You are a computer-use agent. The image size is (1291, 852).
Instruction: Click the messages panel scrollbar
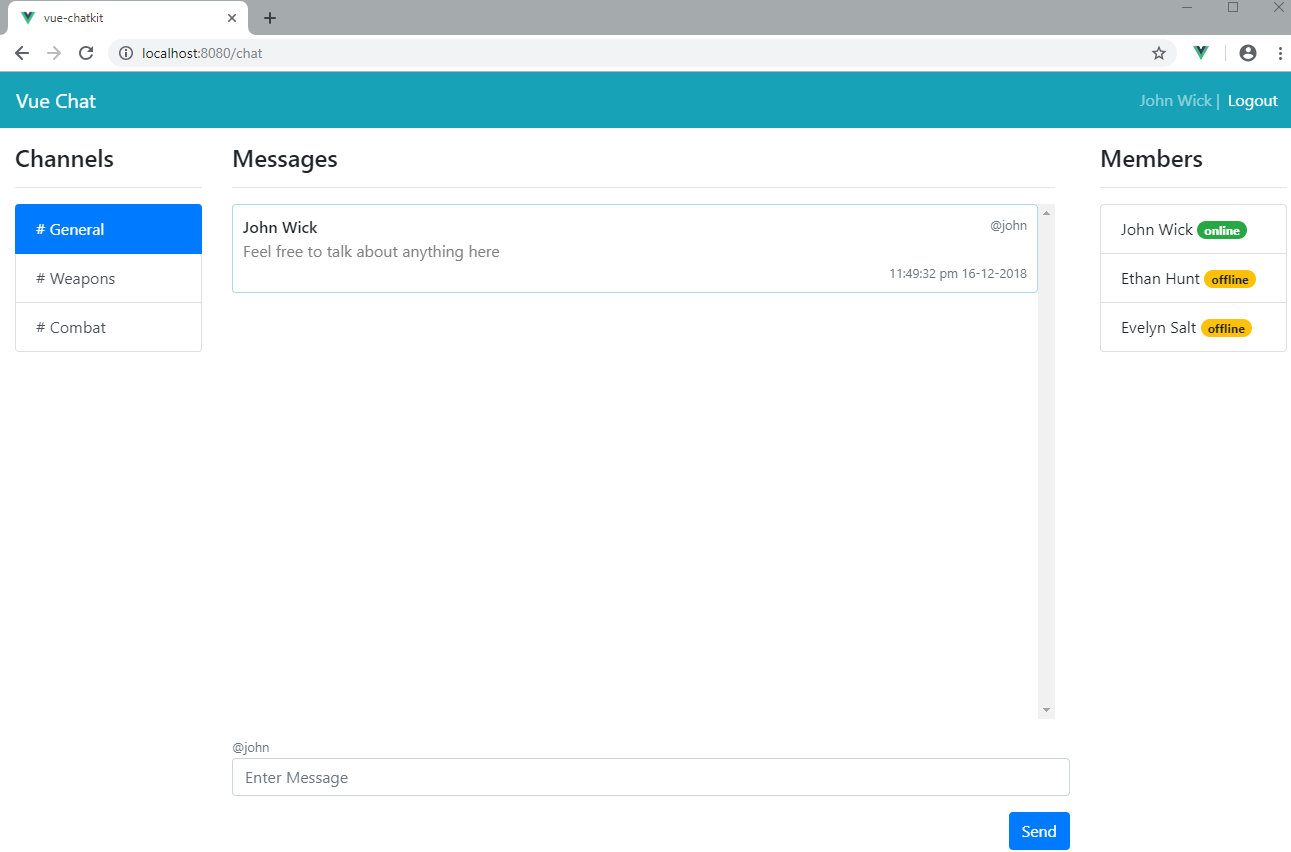[1046, 460]
